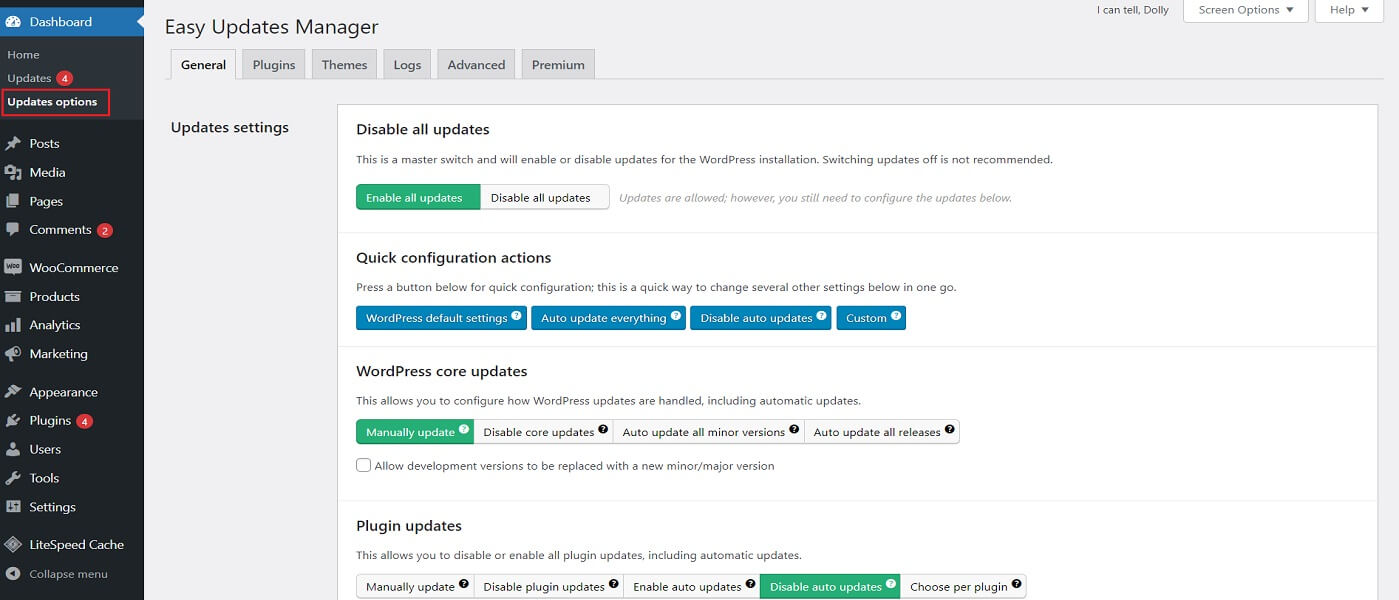Click the Tools wrench icon
The width and height of the screenshot is (1399, 600).
13,478
